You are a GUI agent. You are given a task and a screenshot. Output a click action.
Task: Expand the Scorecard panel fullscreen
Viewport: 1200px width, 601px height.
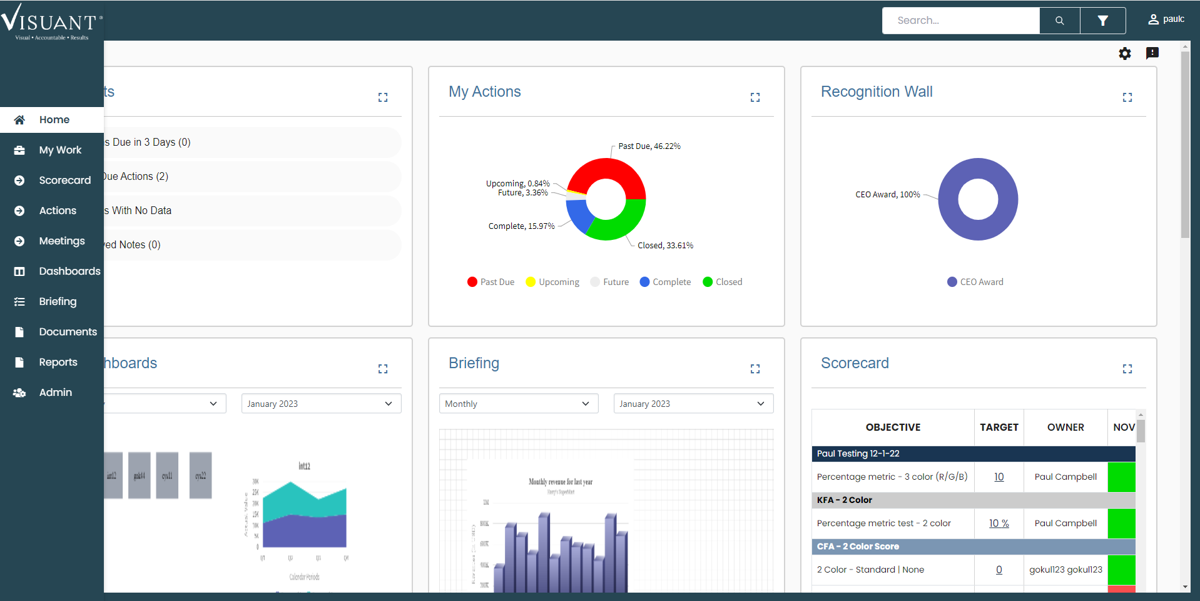click(x=1127, y=369)
